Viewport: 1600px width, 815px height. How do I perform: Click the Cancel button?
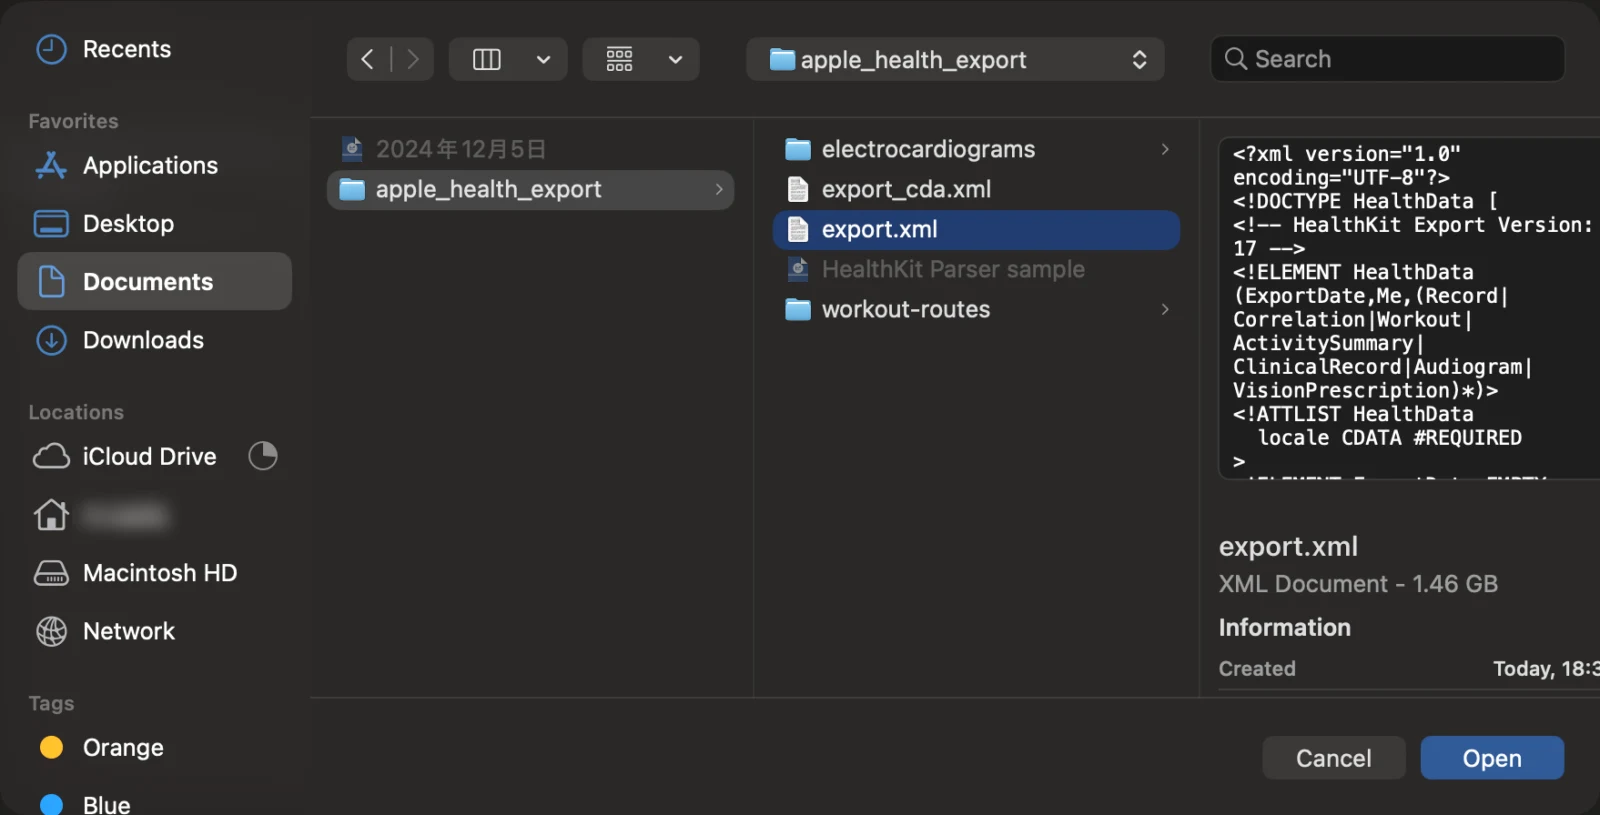click(x=1334, y=758)
